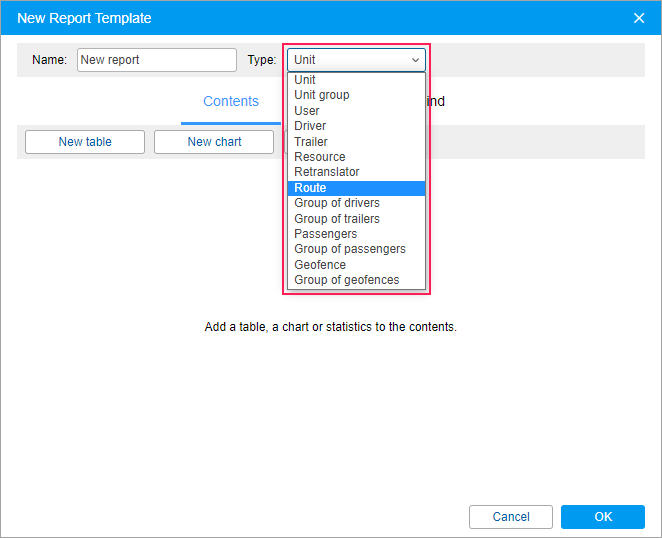The height and width of the screenshot is (538, 662).
Task: Pick Retranslator from the list
Action: point(327,172)
